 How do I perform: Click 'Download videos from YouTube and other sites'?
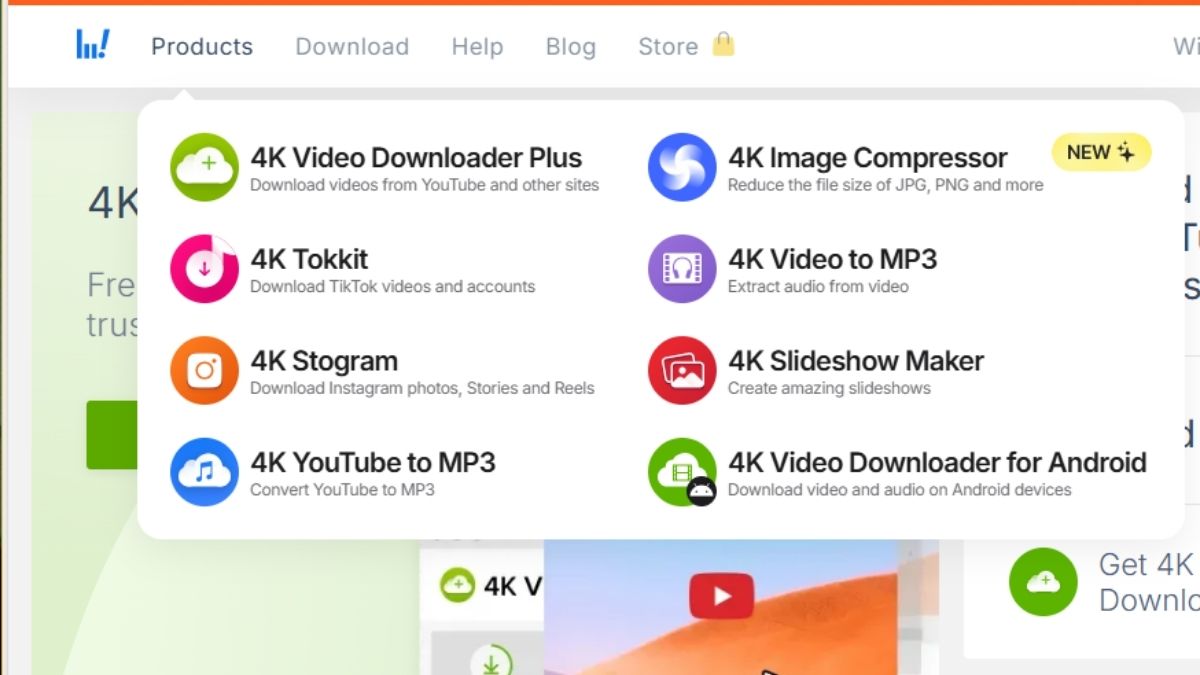click(x=424, y=185)
